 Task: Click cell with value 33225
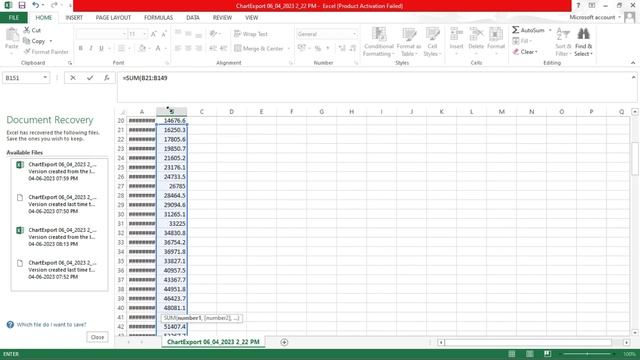(x=172, y=224)
